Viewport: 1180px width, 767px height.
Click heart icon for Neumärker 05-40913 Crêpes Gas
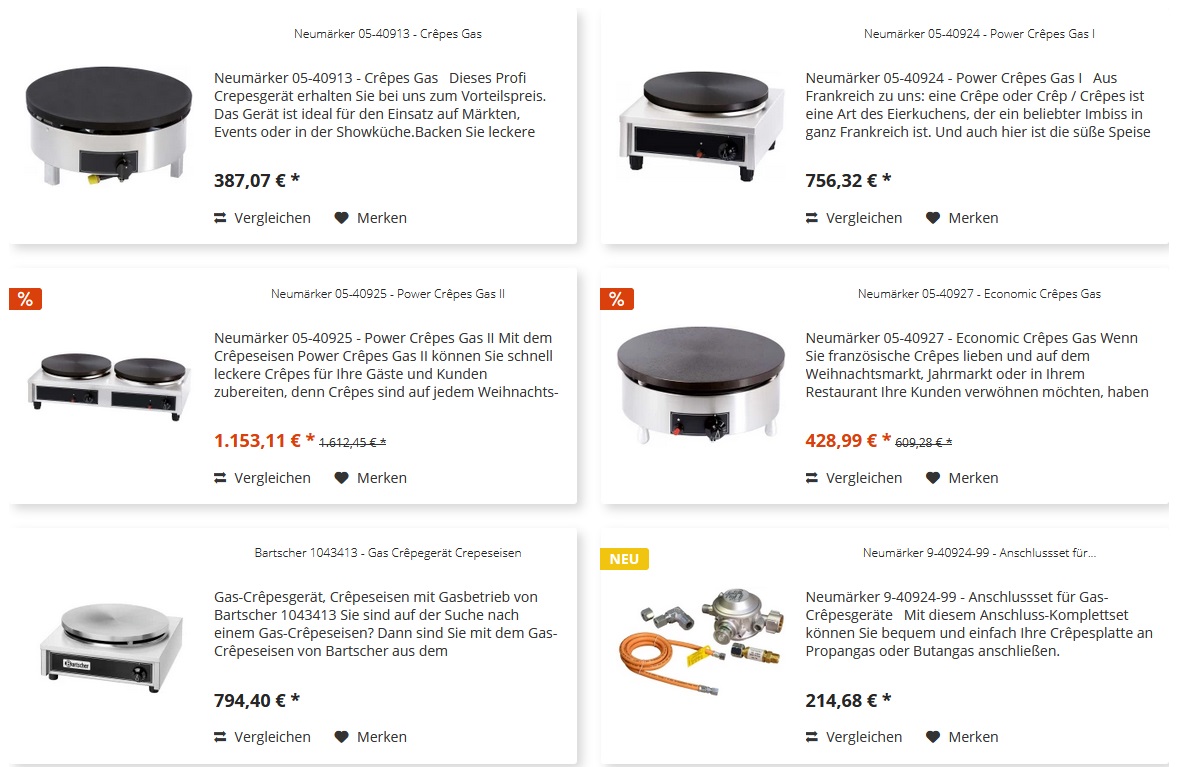tap(341, 218)
